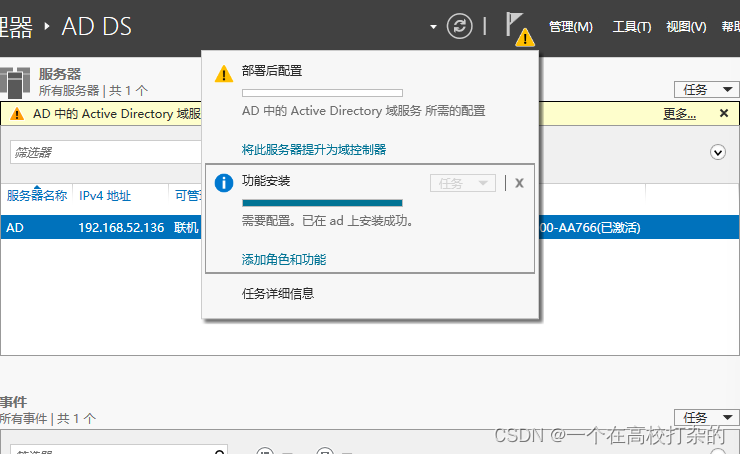Open 任务 dropdown in 服务器 section
740x454 pixels.
[706, 89]
